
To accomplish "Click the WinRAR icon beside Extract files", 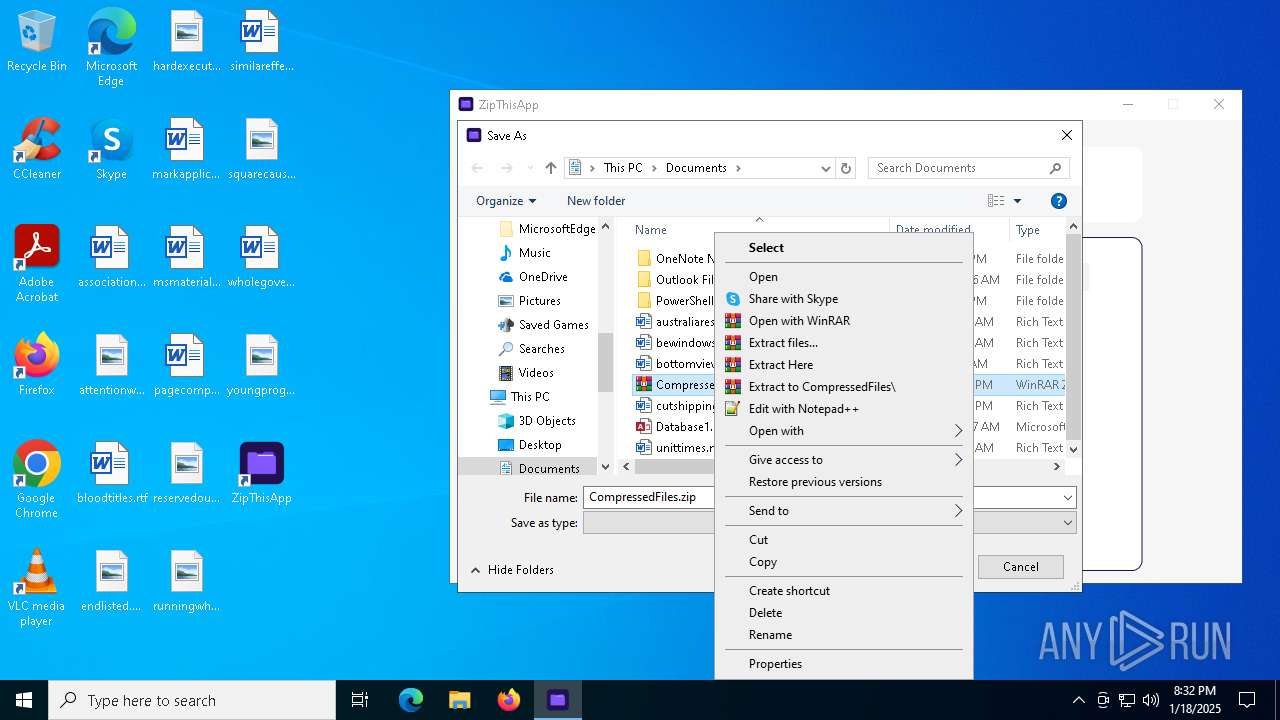I will click(733, 343).
